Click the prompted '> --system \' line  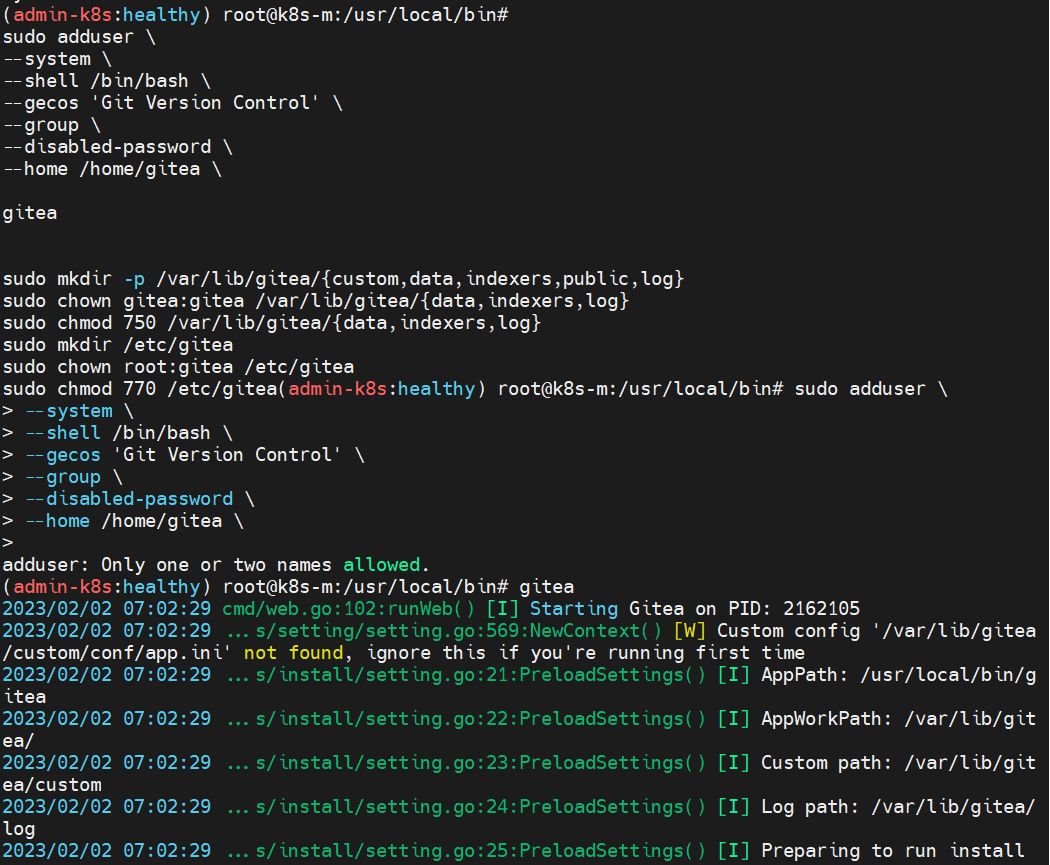(68, 411)
